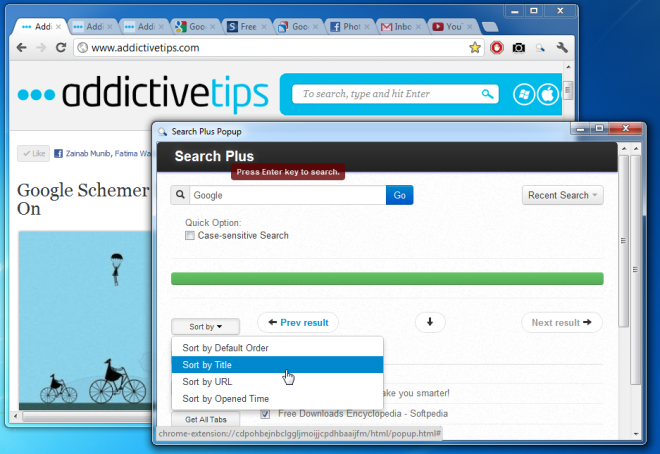
Task: Expand the Recent Search dropdown
Action: tap(562, 195)
